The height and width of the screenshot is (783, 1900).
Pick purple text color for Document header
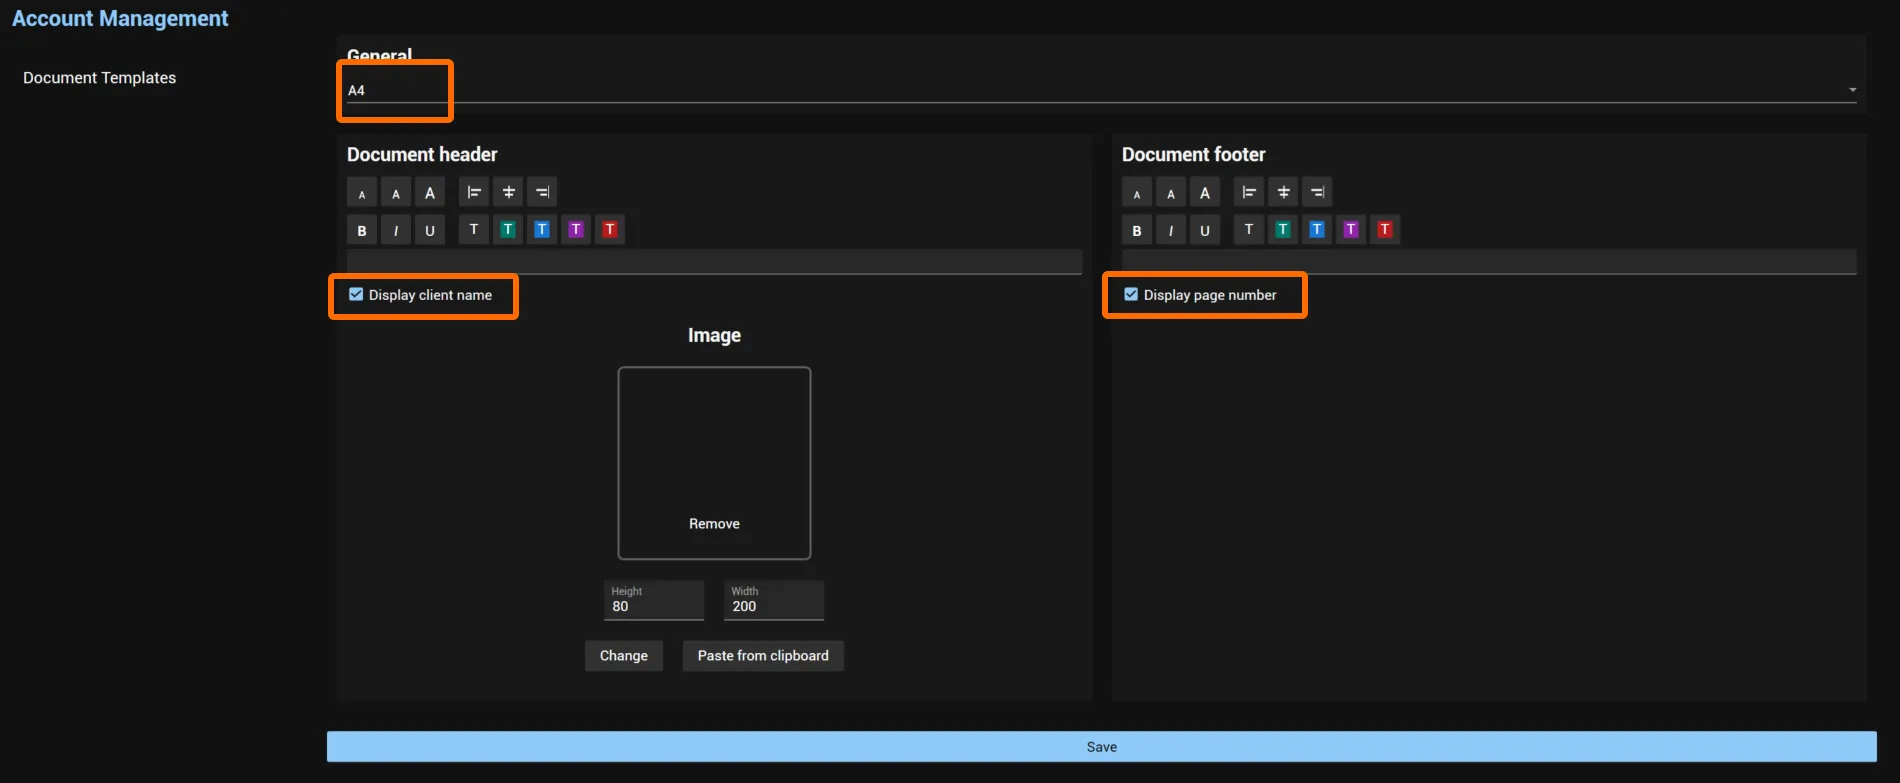[x=576, y=229]
